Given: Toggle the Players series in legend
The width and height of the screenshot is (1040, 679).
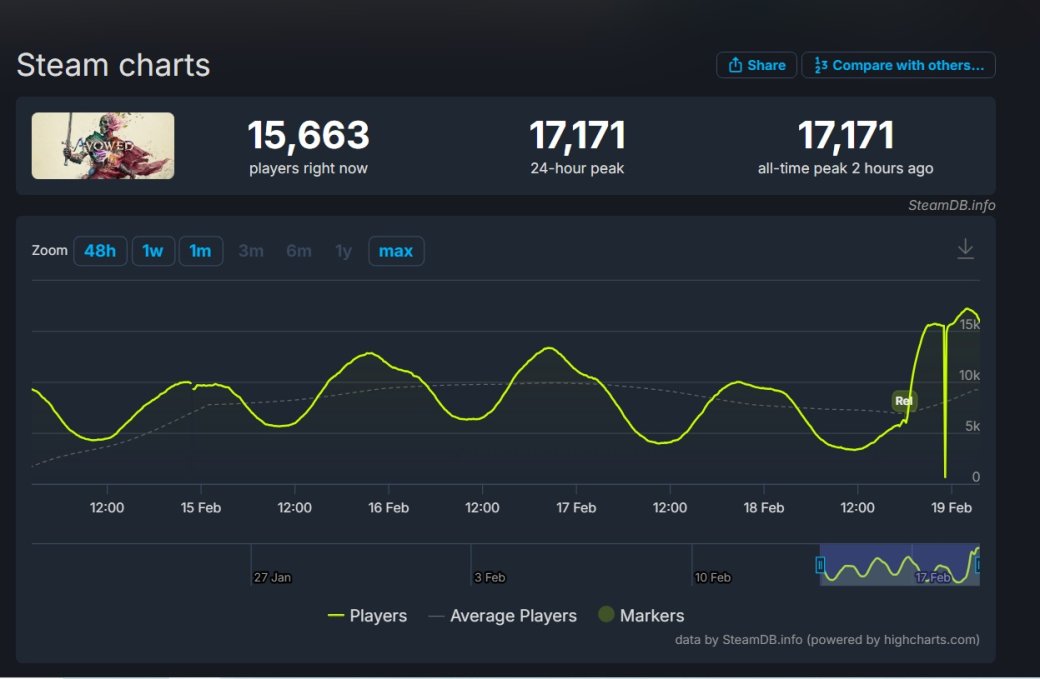Looking at the screenshot, I should tap(367, 615).
